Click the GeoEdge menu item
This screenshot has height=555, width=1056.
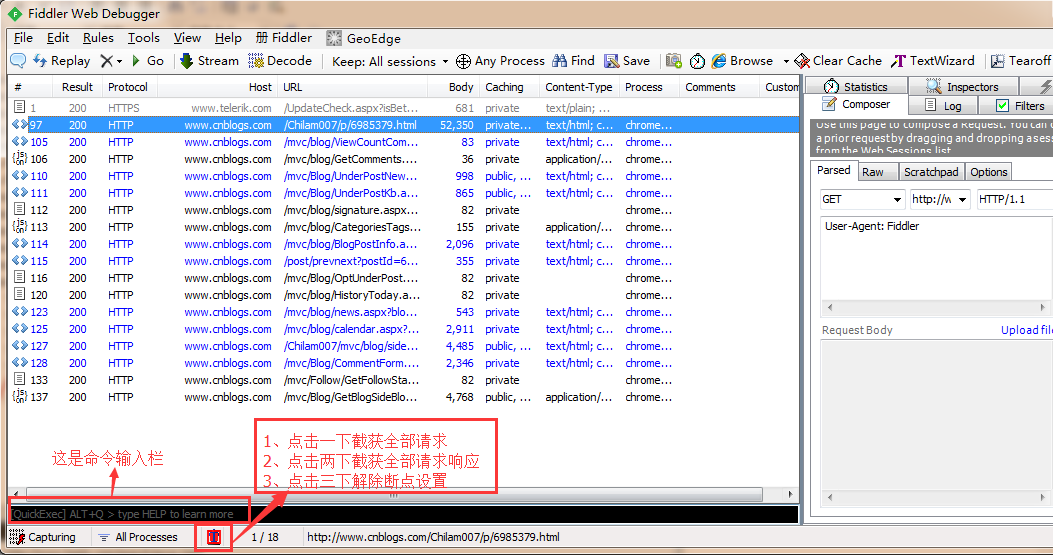364,38
